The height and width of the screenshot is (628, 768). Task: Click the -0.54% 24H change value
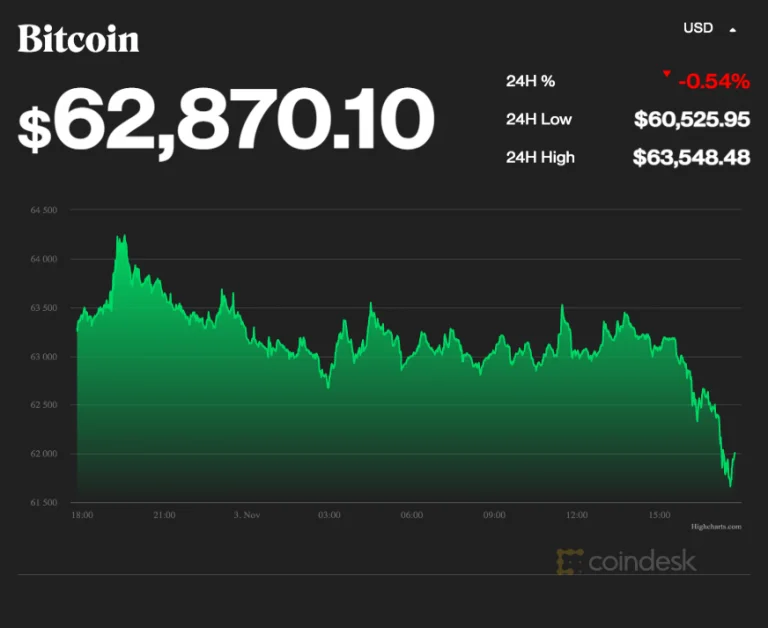pos(714,81)
